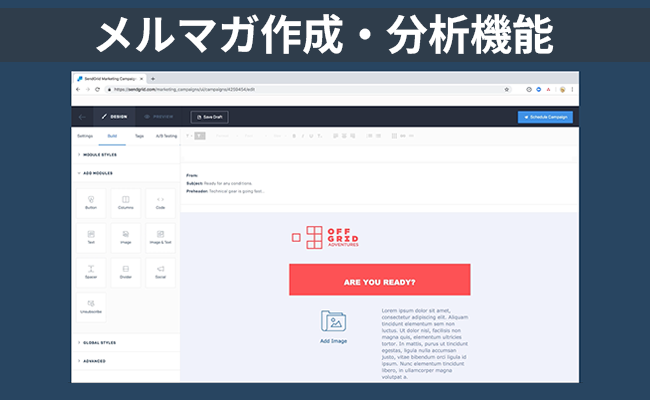
Task: Select the Build tab
Action: pyautogui.click(x=112, y=136)
